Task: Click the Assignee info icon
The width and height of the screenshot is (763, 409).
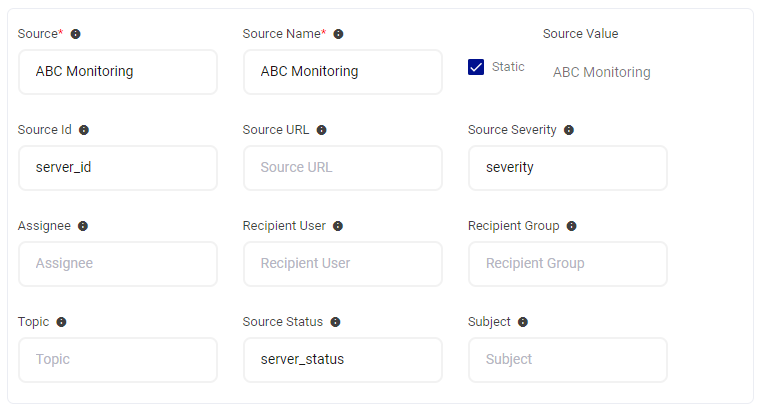Action: 83,226
